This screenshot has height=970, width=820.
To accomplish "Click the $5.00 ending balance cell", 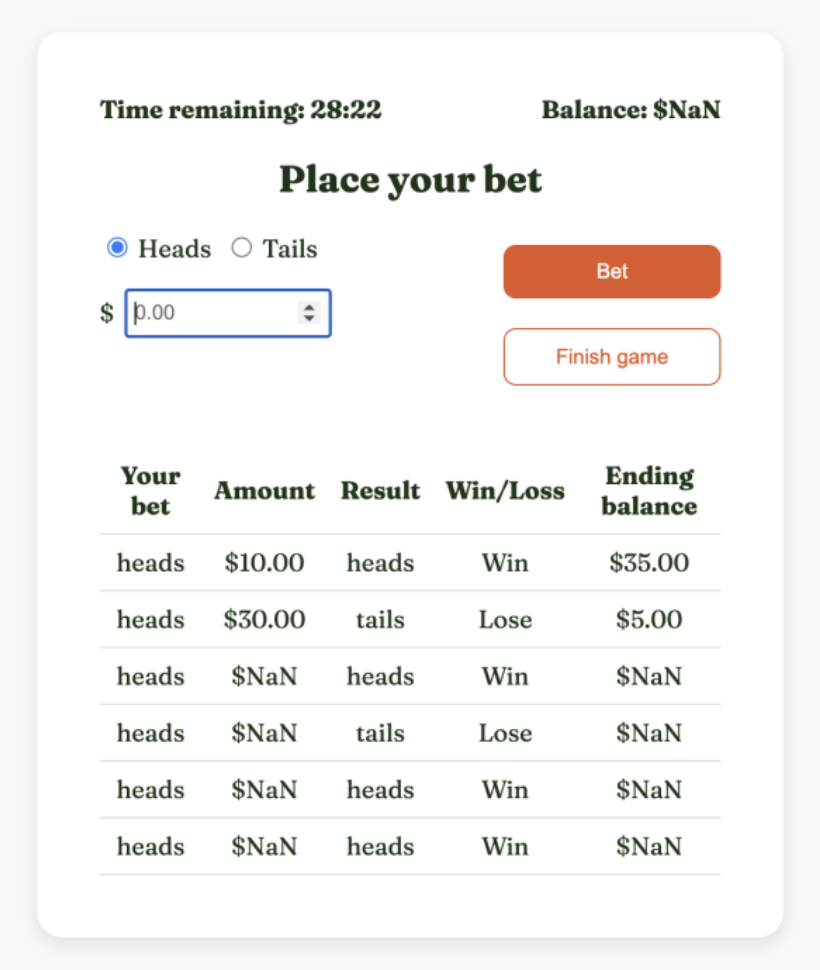I will pos(649,620).
